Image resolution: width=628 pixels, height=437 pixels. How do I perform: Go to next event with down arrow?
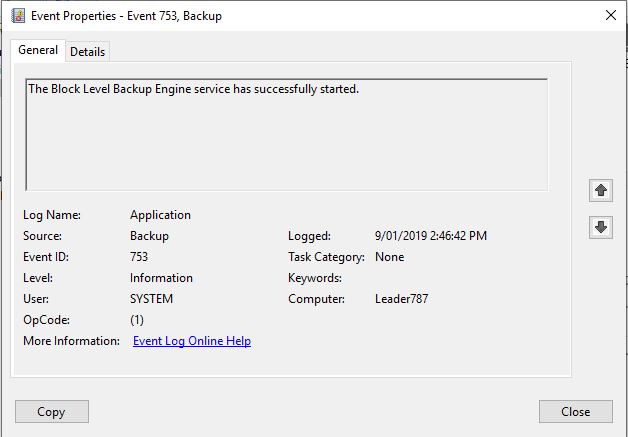tap(600, 227)
